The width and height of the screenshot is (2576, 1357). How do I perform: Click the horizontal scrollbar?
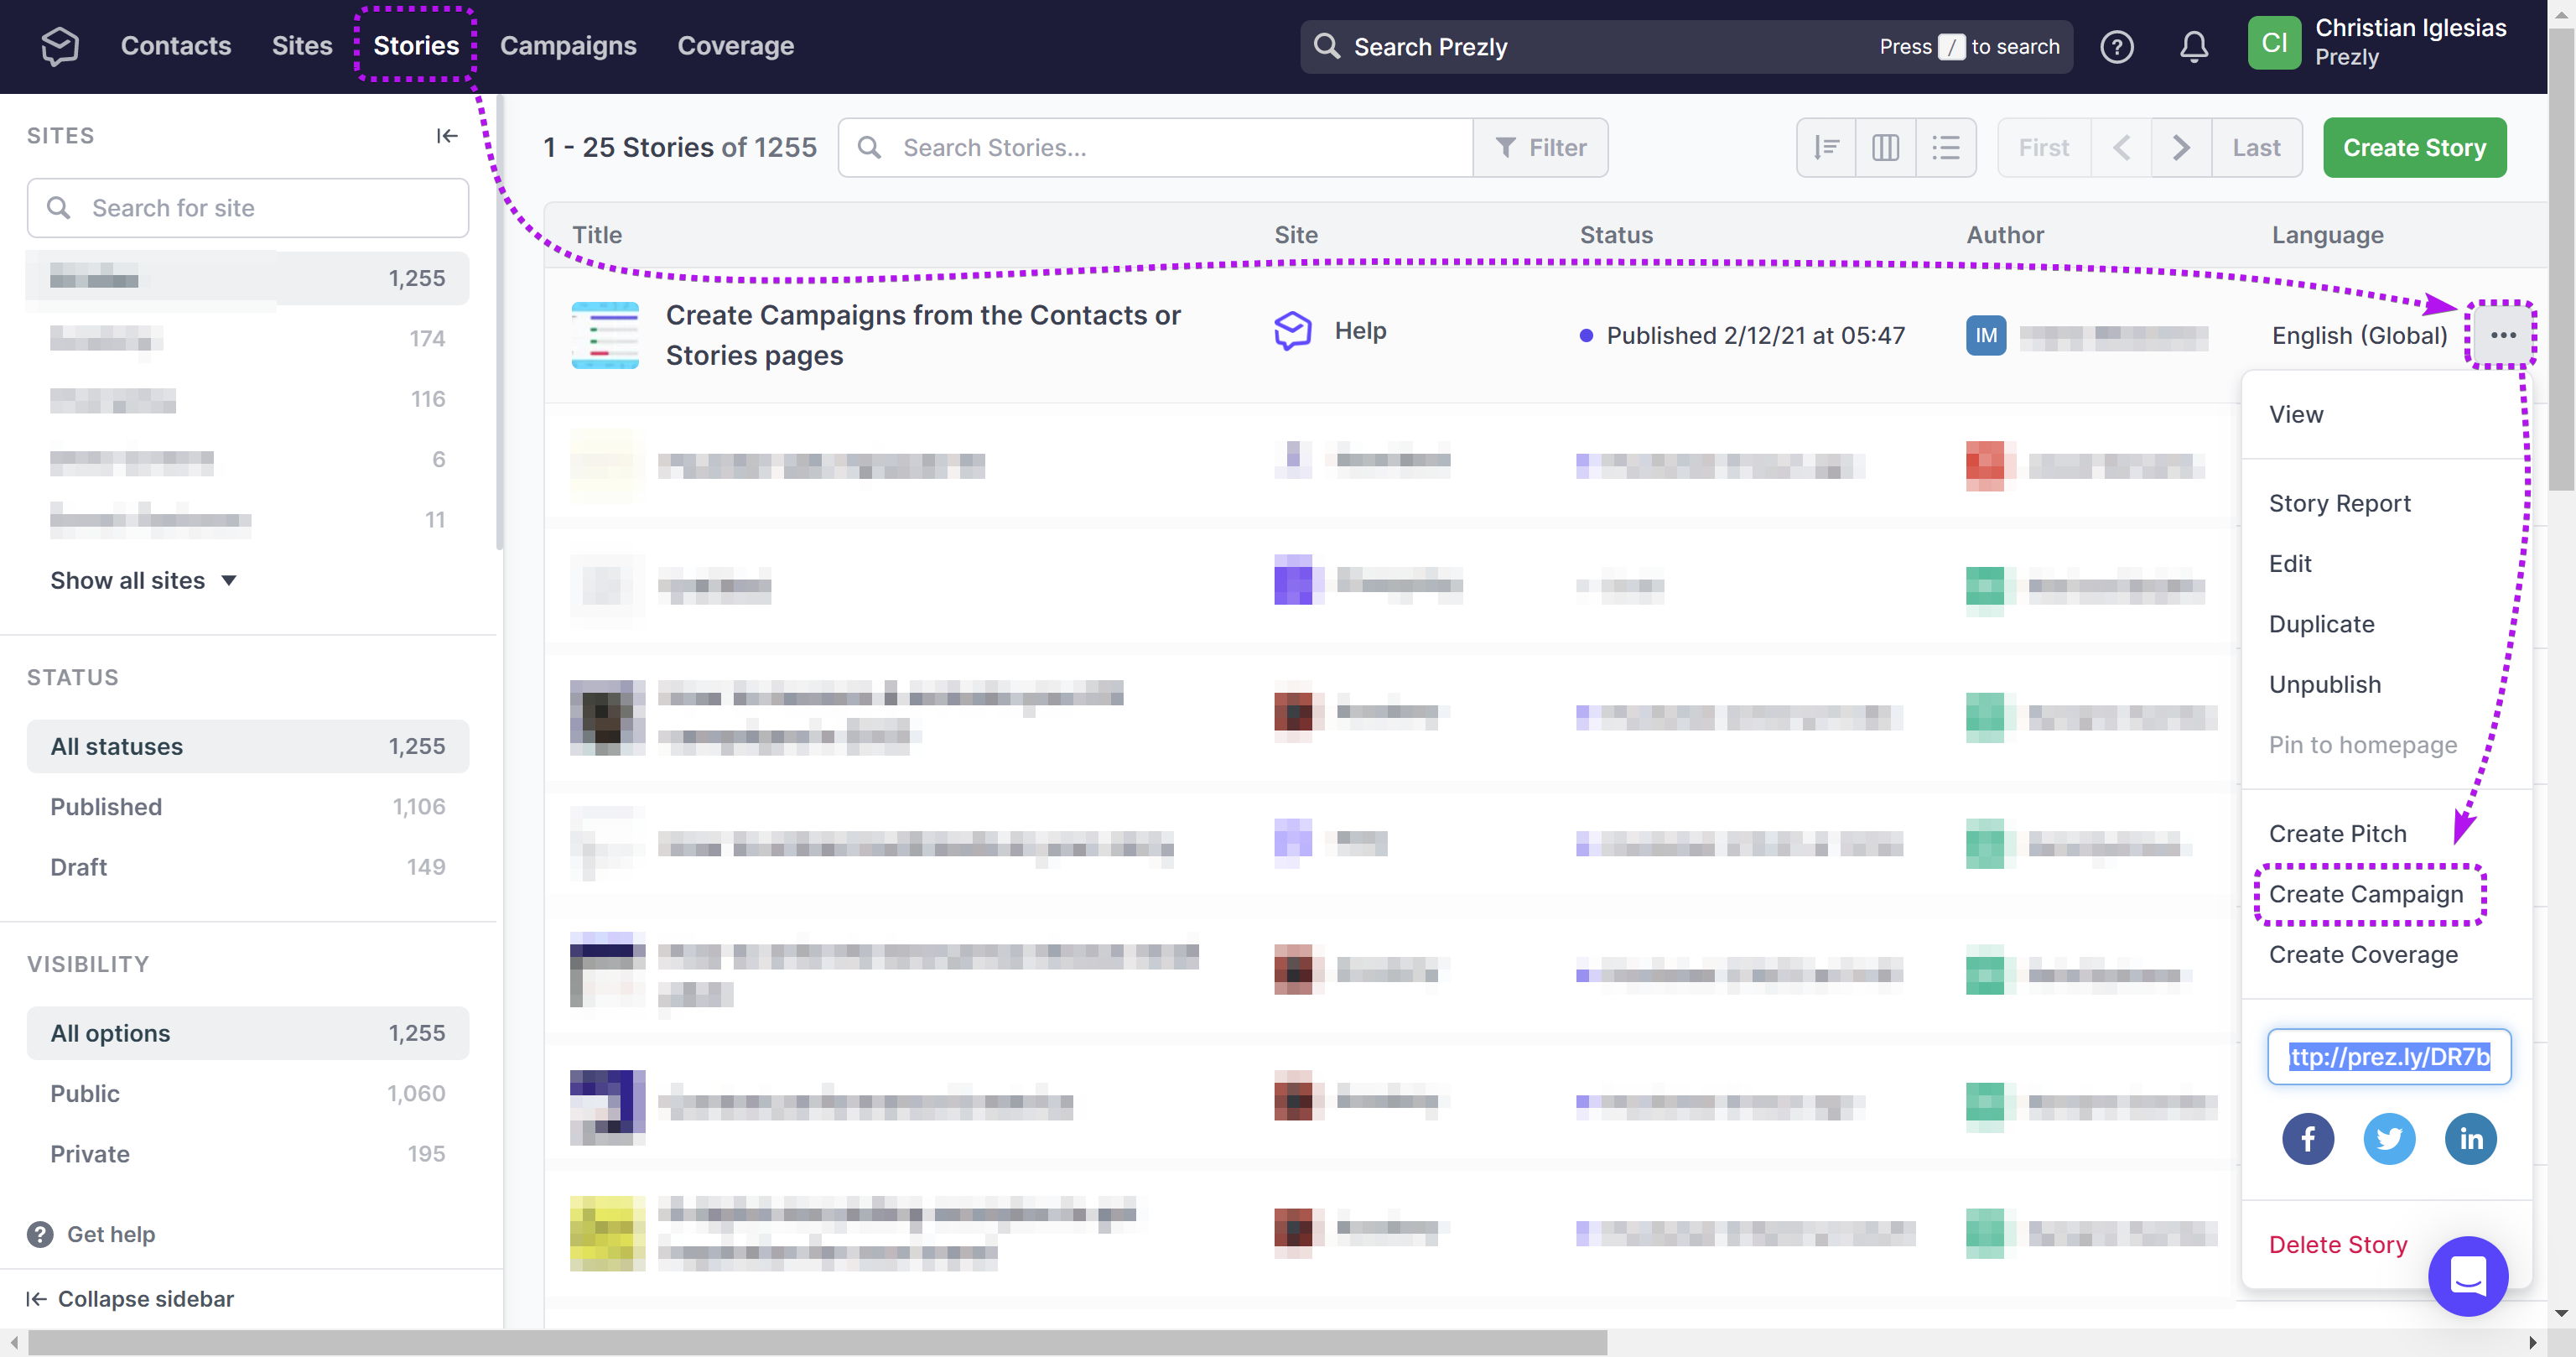(x=817, y=1343)
